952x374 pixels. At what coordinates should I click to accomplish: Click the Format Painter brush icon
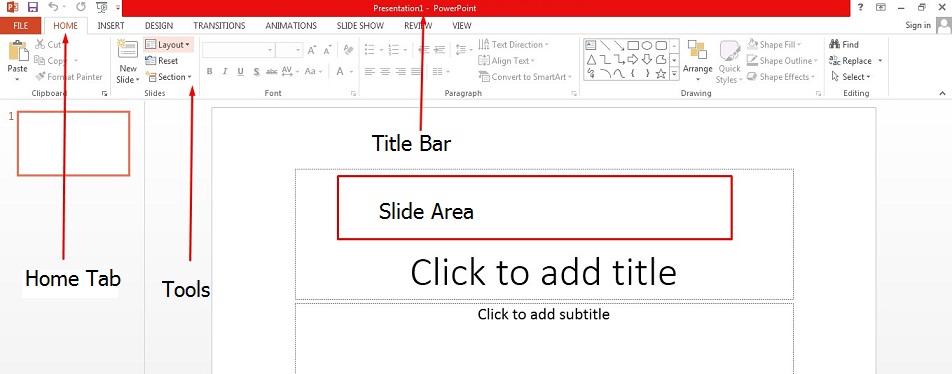40,77
